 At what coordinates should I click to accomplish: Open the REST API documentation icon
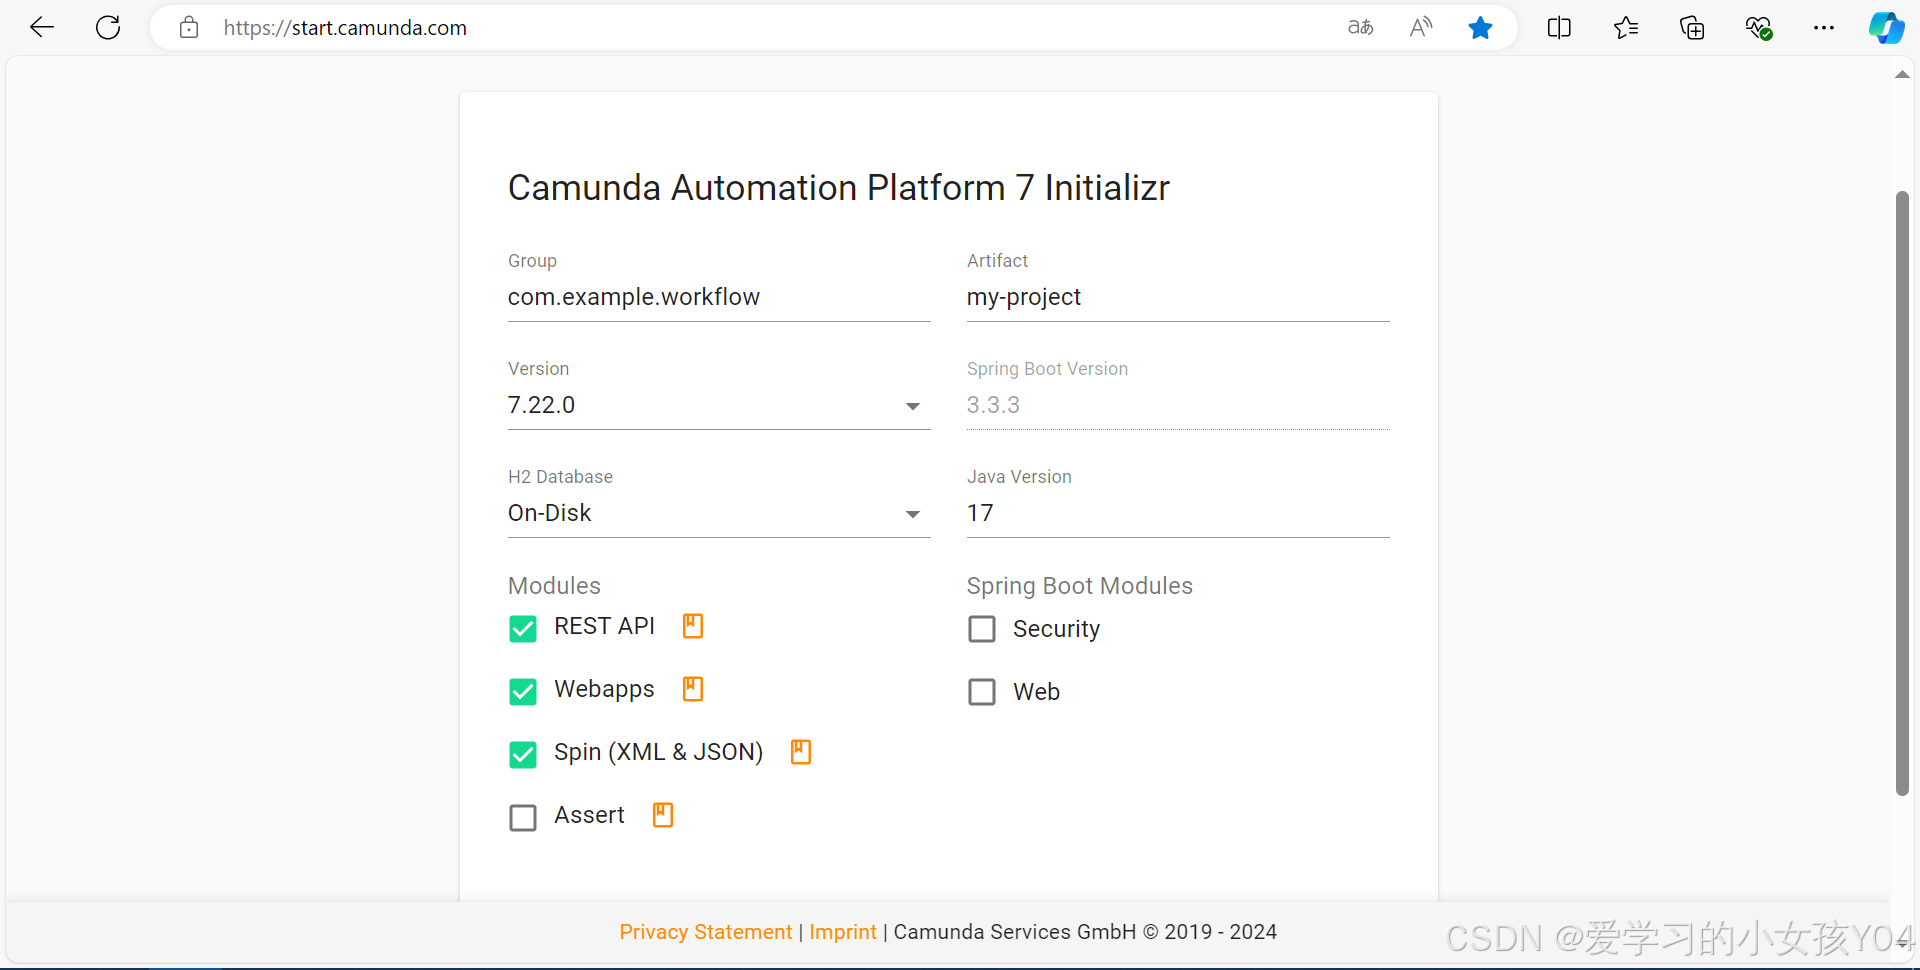pyautogui.click(x=692, y=625)
